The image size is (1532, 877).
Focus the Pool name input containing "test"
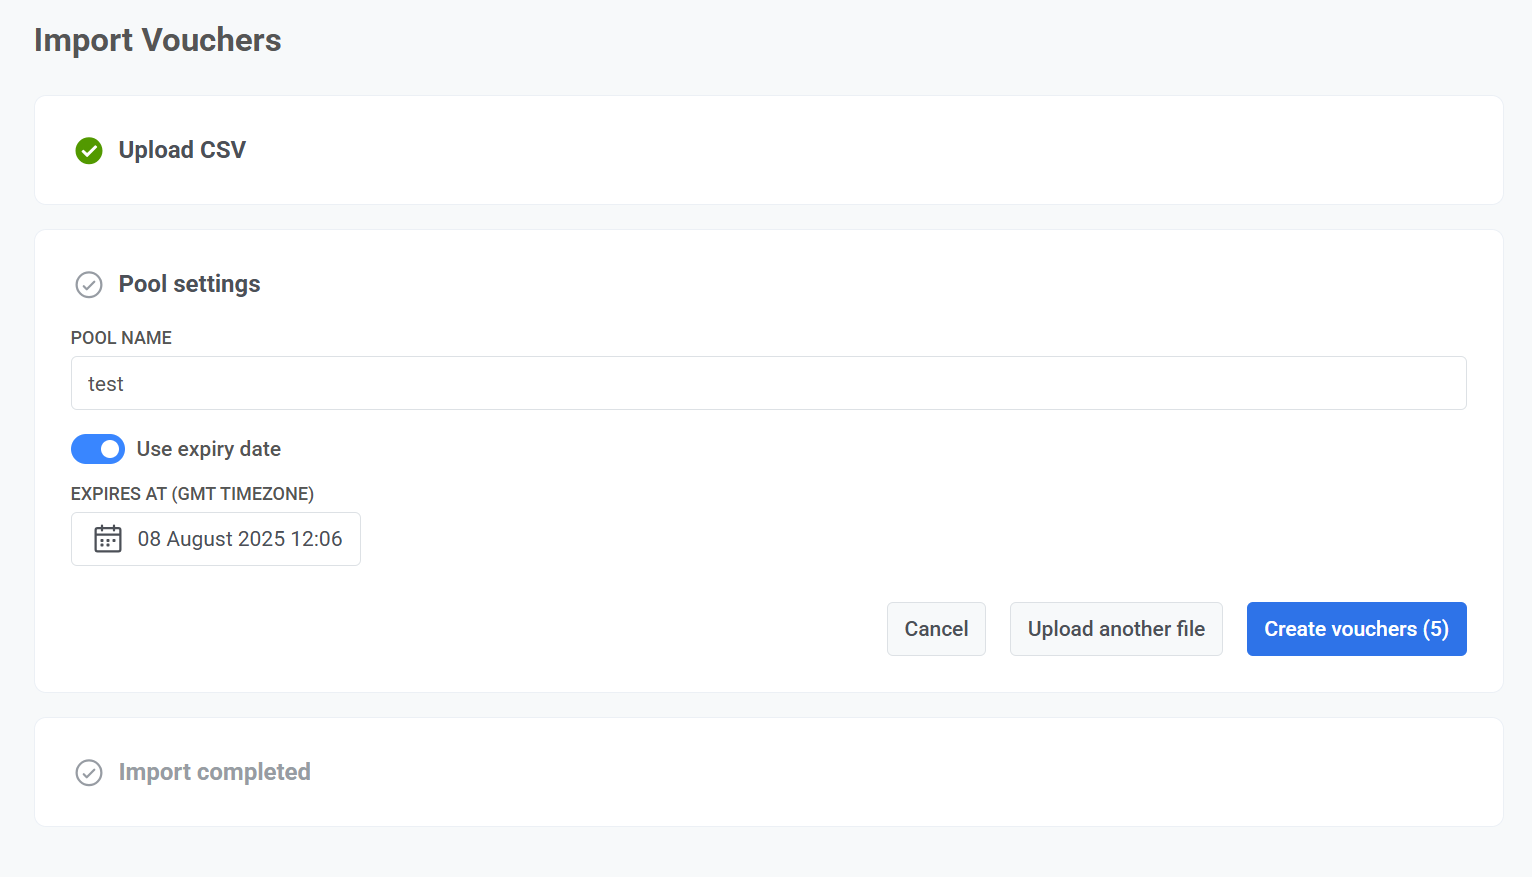tap(768, 384)
